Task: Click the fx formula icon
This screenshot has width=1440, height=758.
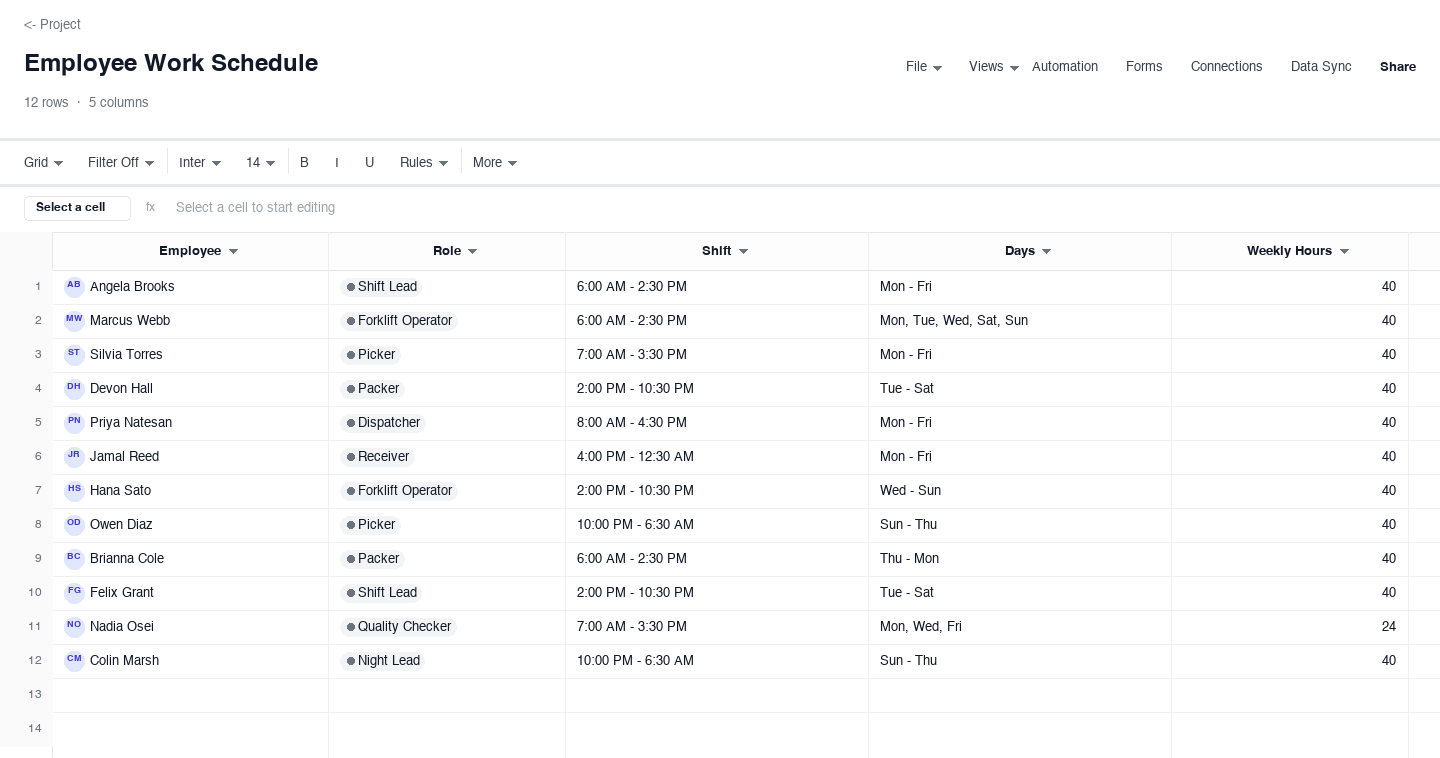Action: [x=150, y=207]
